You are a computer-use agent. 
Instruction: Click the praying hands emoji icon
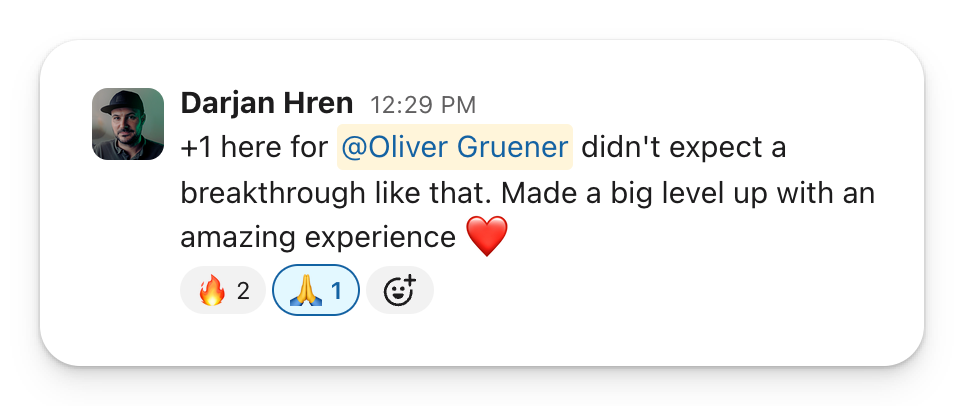(x=303, y=291)
